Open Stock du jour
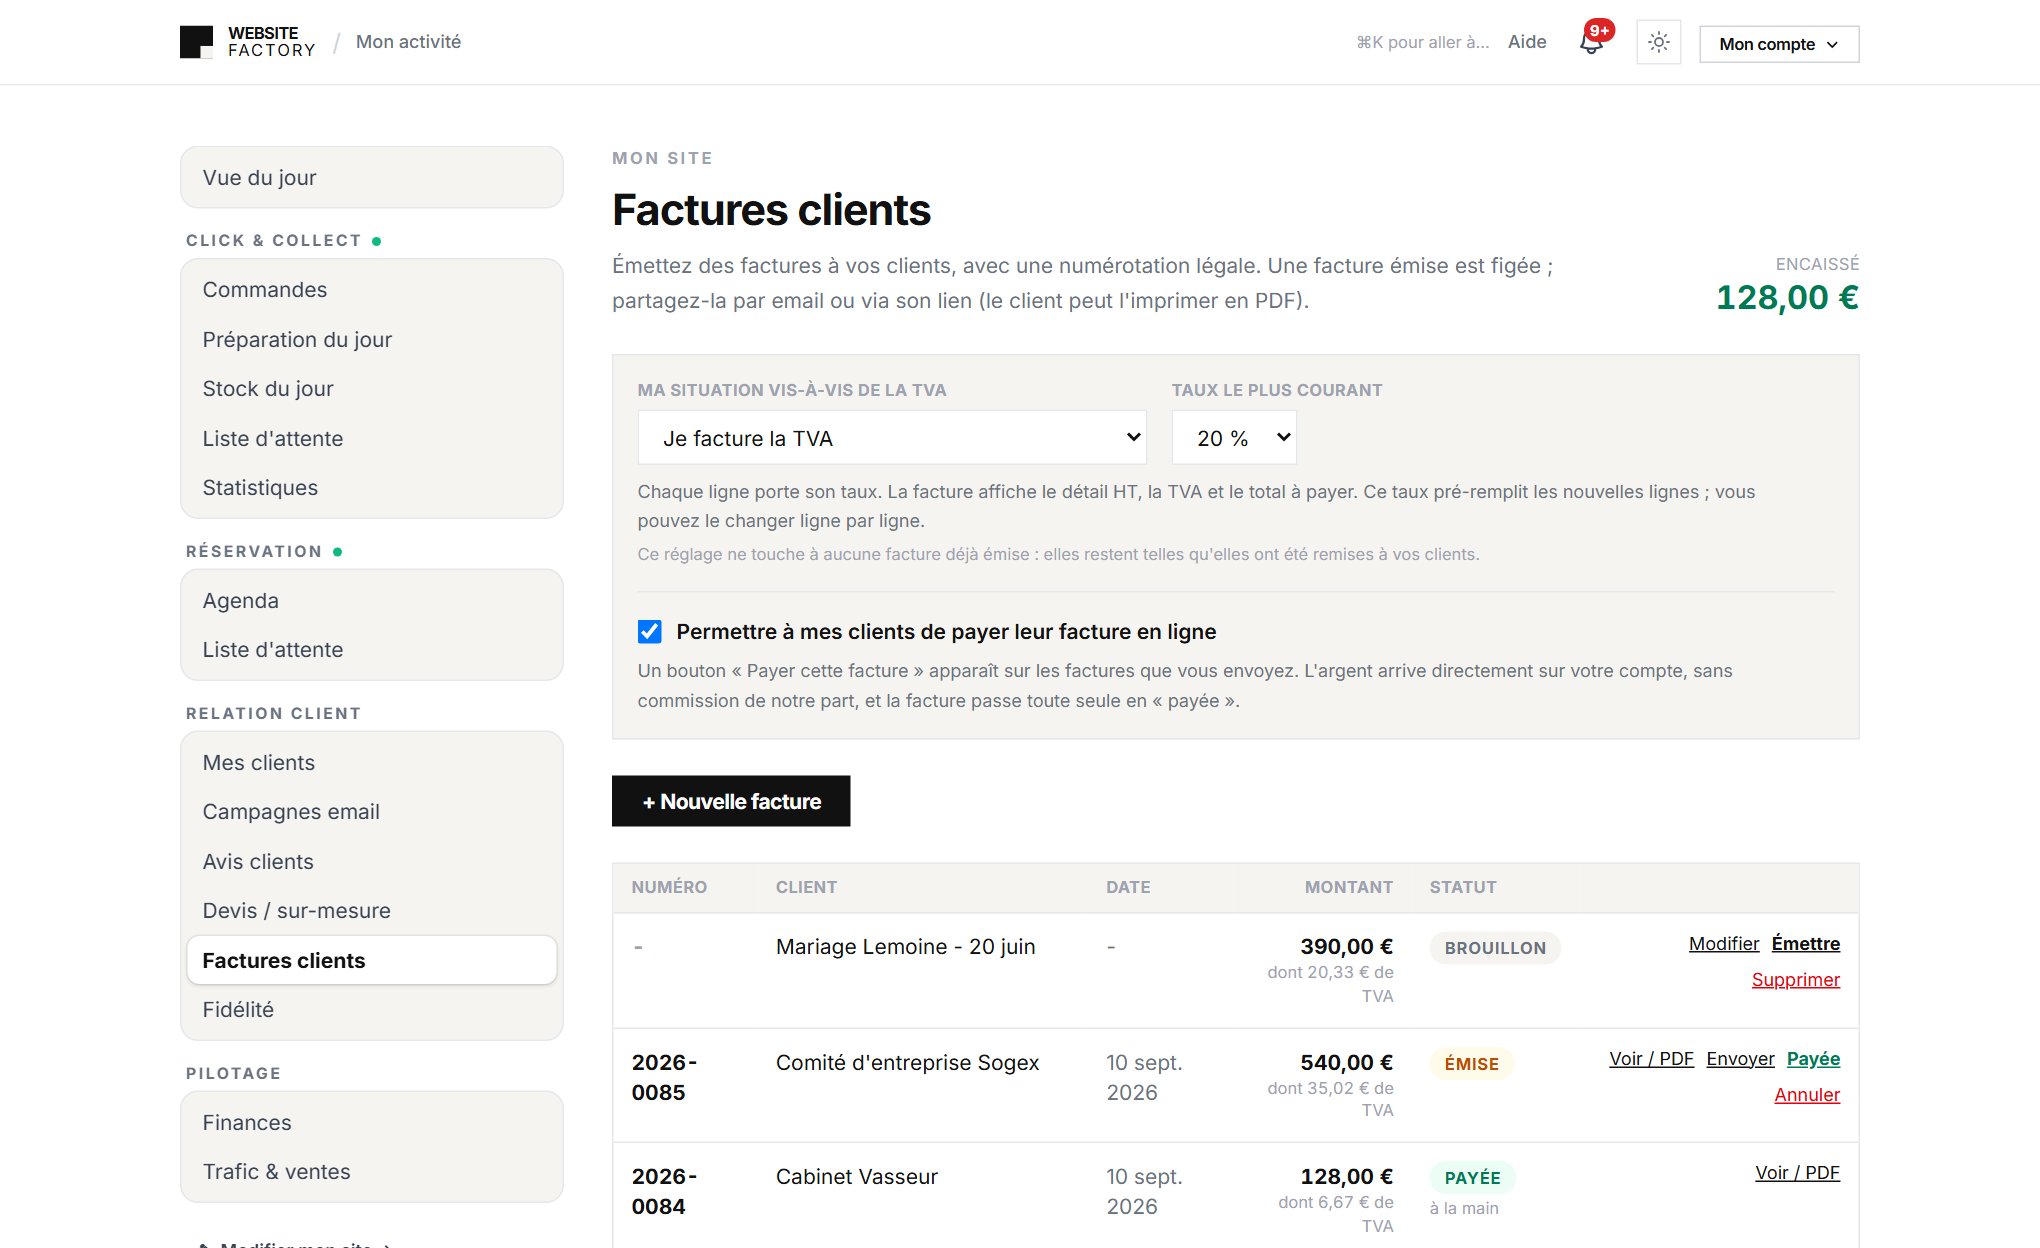 [x=372, y=389]
